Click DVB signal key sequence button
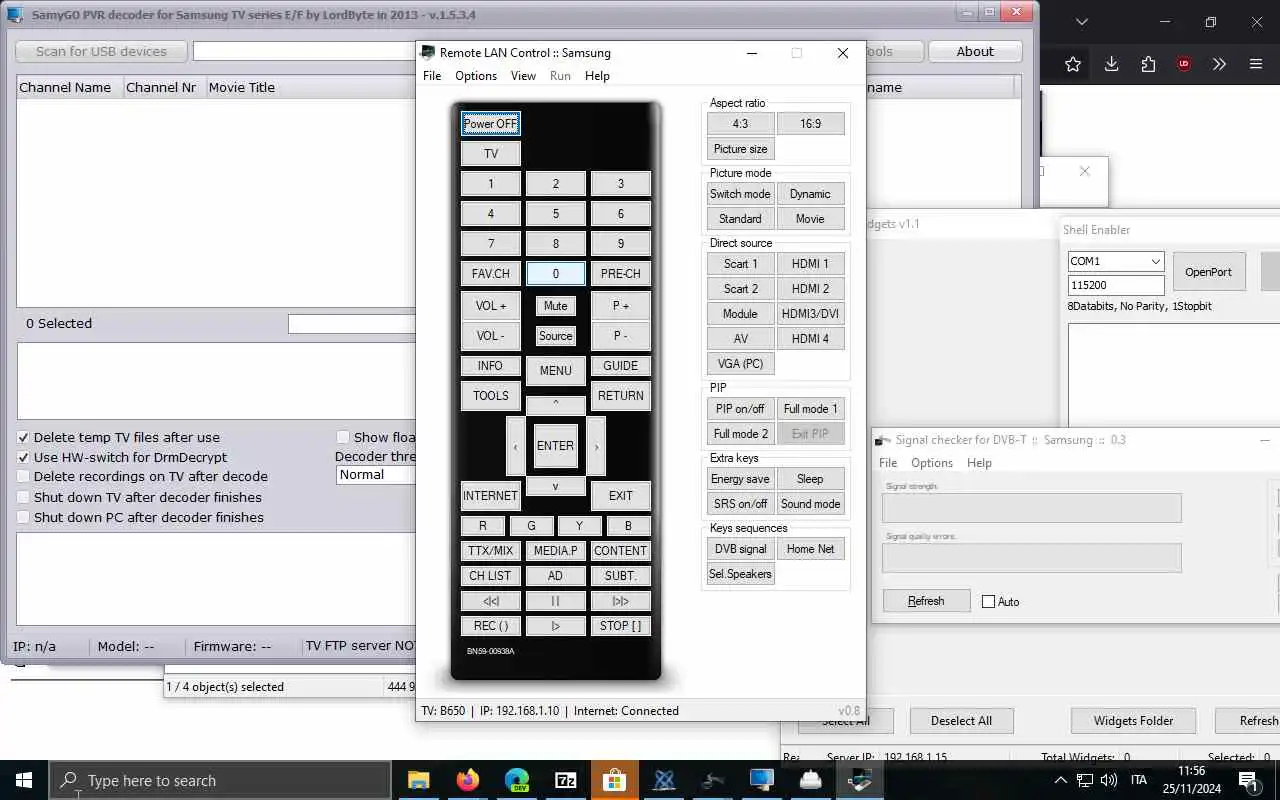This screenshot has width=1280, height=800. 740,549
